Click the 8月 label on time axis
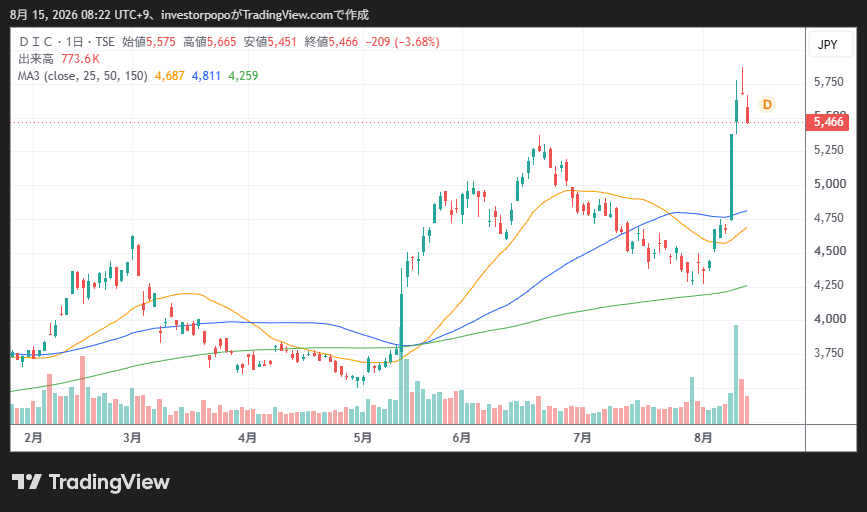 click(x=703, y=438)
